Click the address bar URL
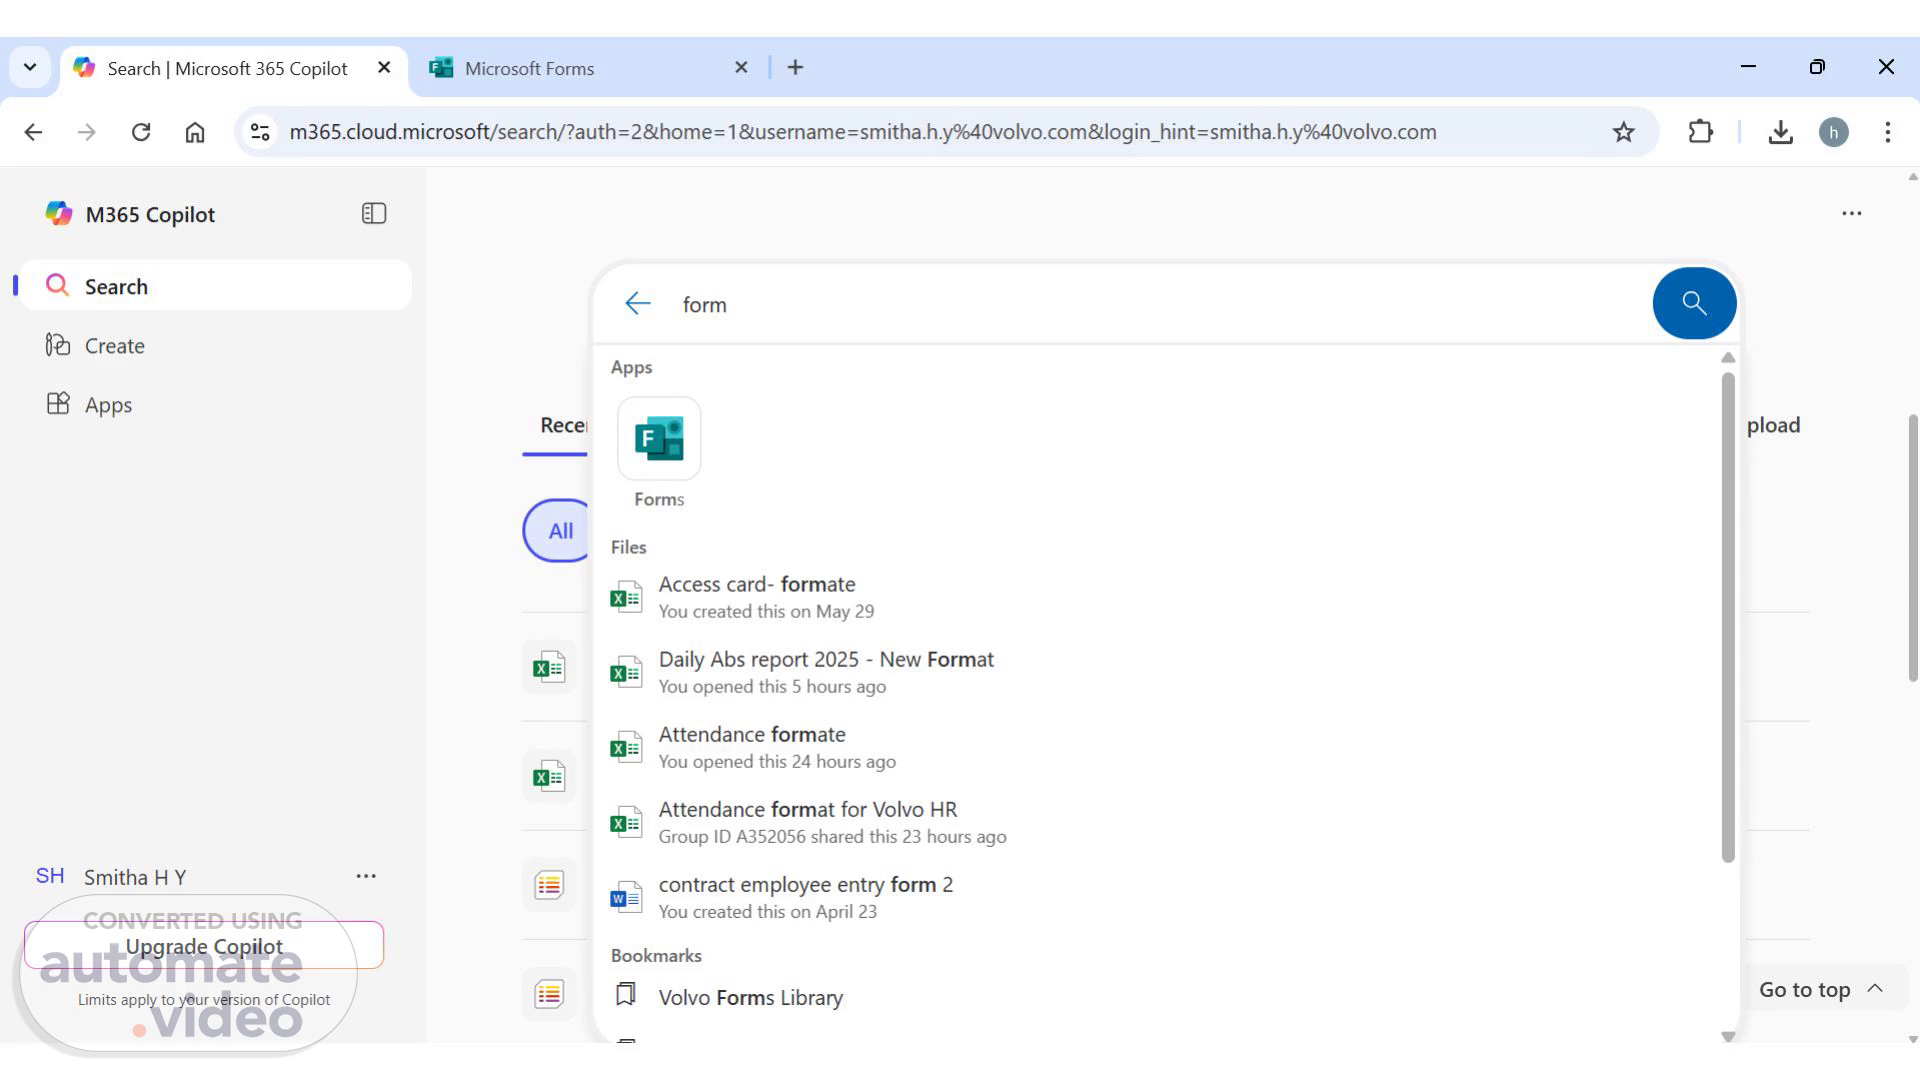This screenshot has width=1920, height=1080. [x=863, y=132]
